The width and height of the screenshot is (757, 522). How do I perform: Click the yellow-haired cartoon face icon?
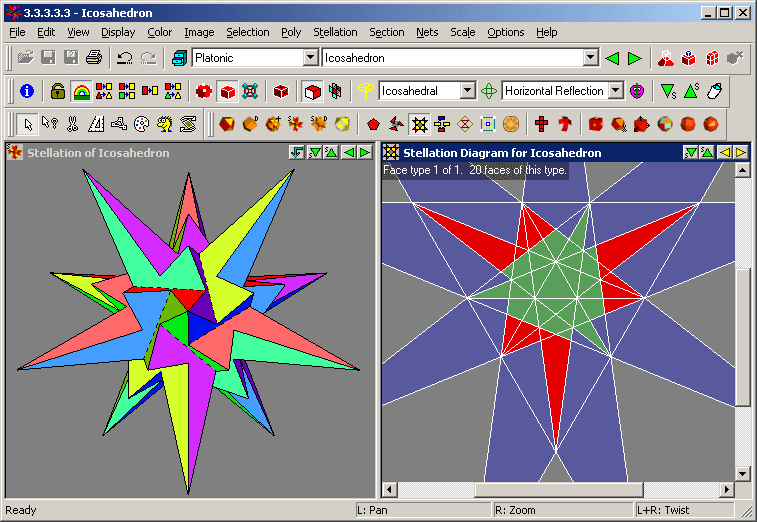pyautogui.click(x=165, y=124)
